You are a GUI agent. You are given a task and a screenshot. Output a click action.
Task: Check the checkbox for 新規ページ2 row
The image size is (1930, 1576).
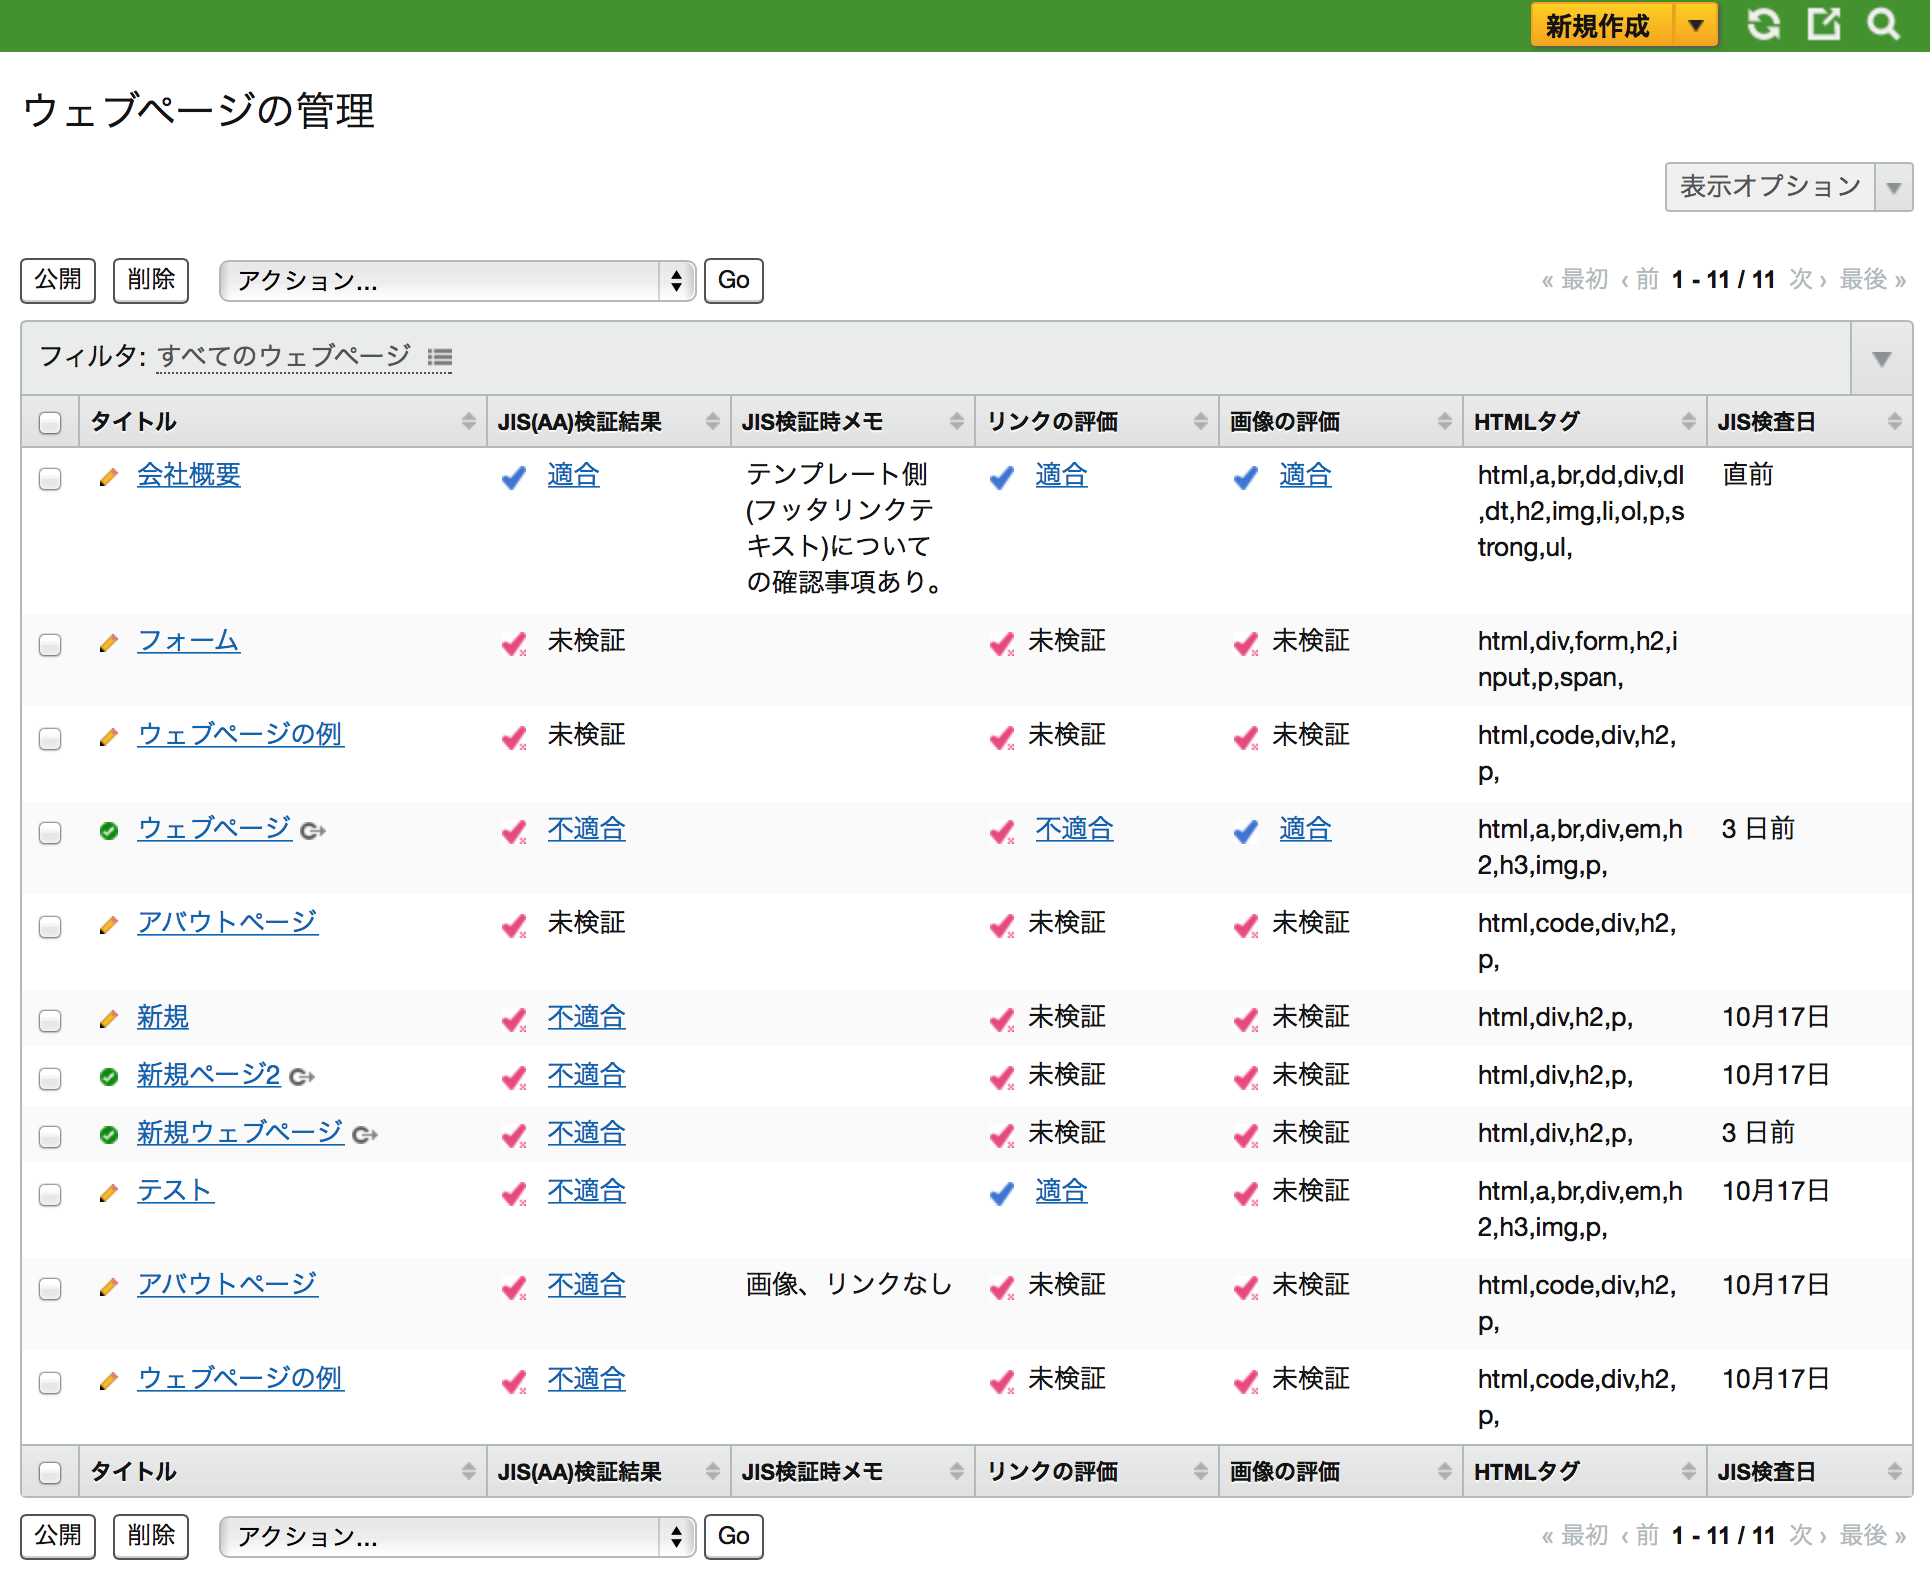[50, 1078]
